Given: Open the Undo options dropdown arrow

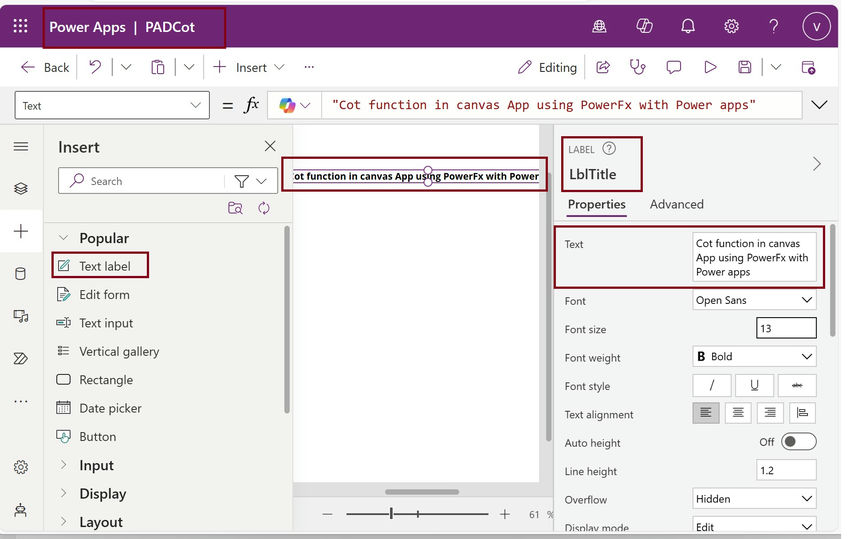Looking at the screenshot, I should pos(126,67).
